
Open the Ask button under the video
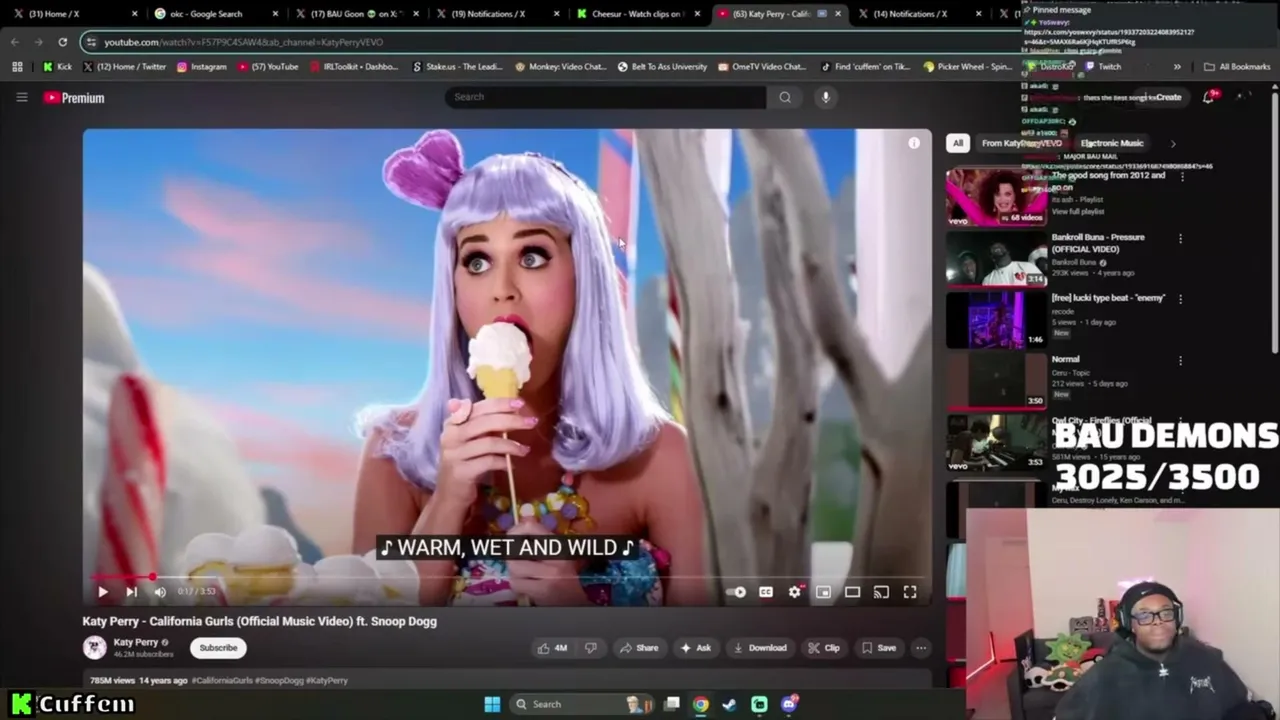click(x=695, y=648)
